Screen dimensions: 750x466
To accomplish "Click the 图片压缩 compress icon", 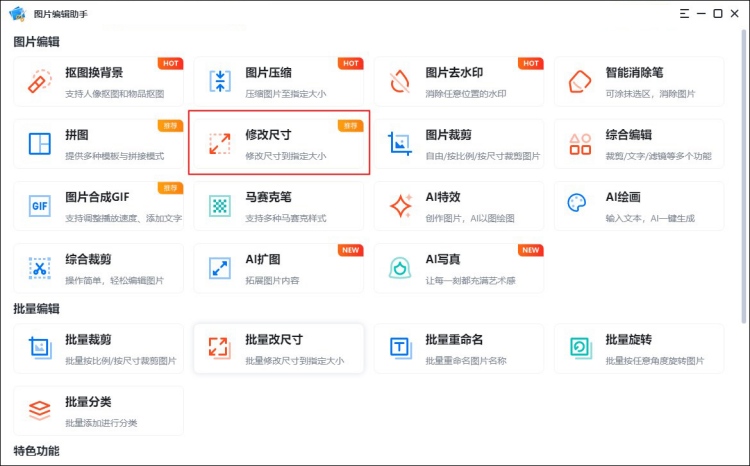I will (220, 81).
